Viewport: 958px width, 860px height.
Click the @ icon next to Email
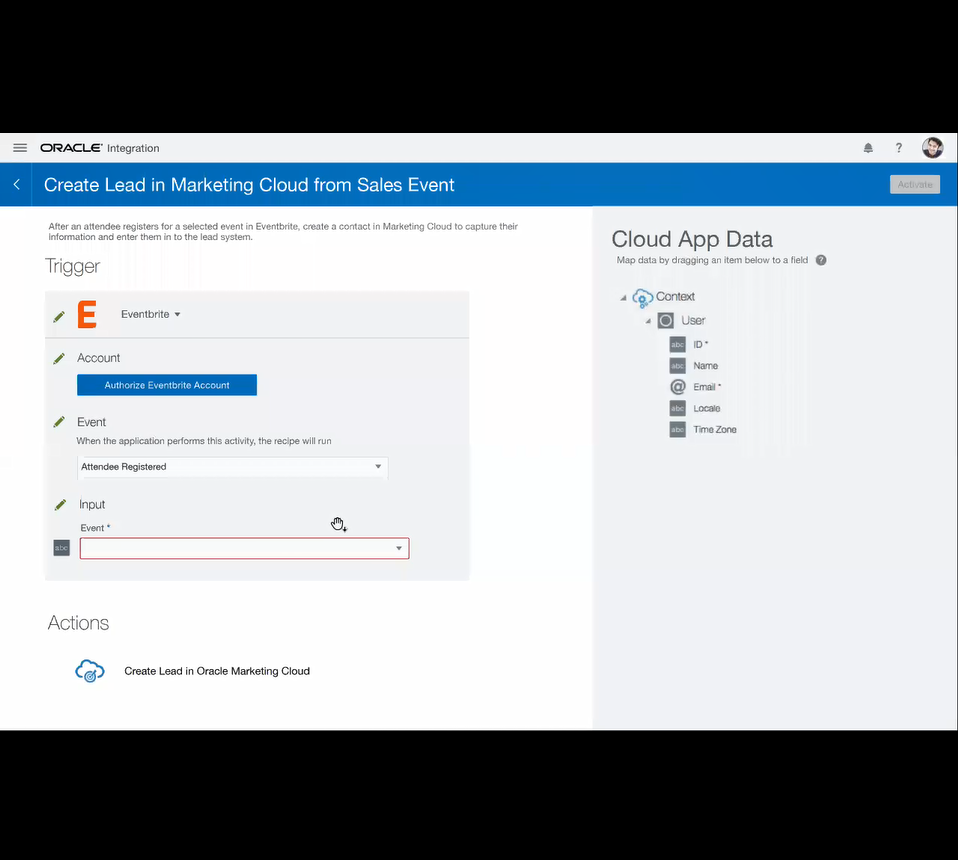pos(678,387)
